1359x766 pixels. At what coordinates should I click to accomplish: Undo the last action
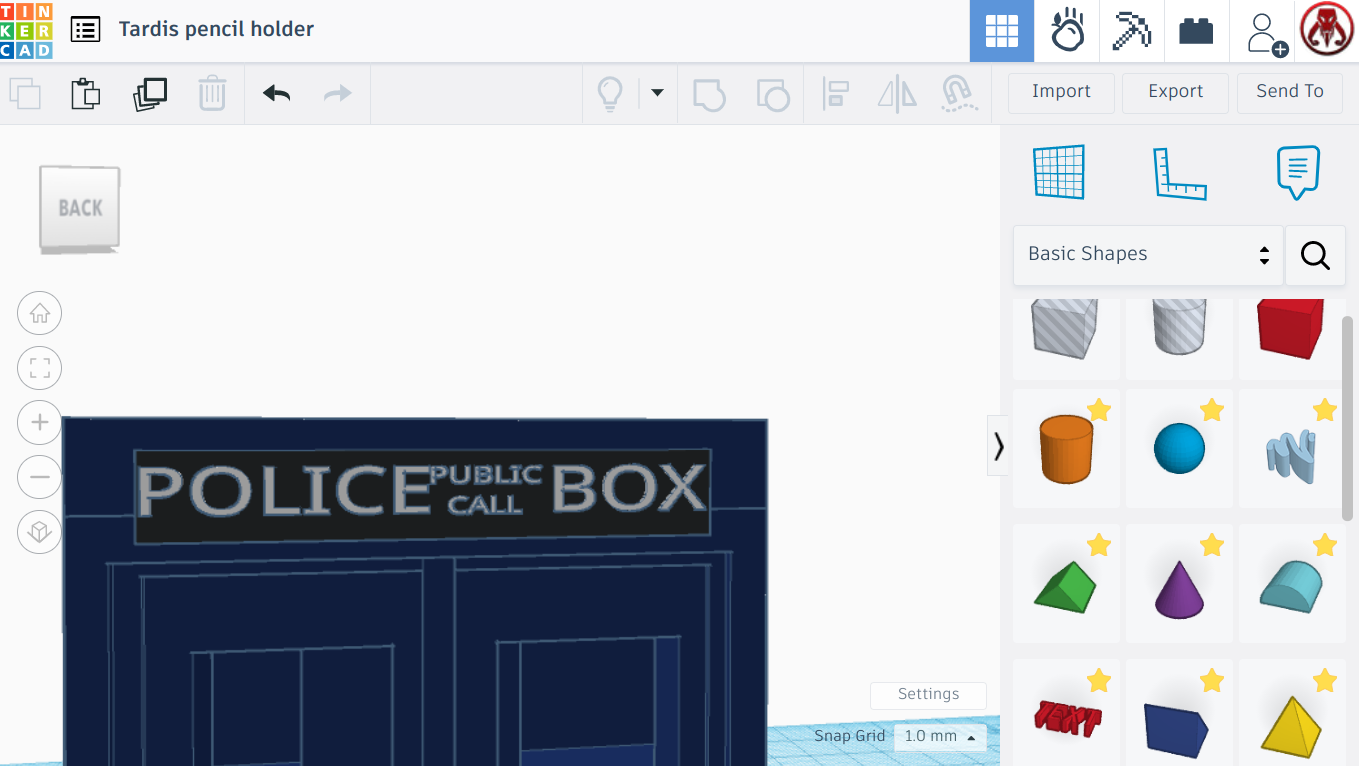276,94
